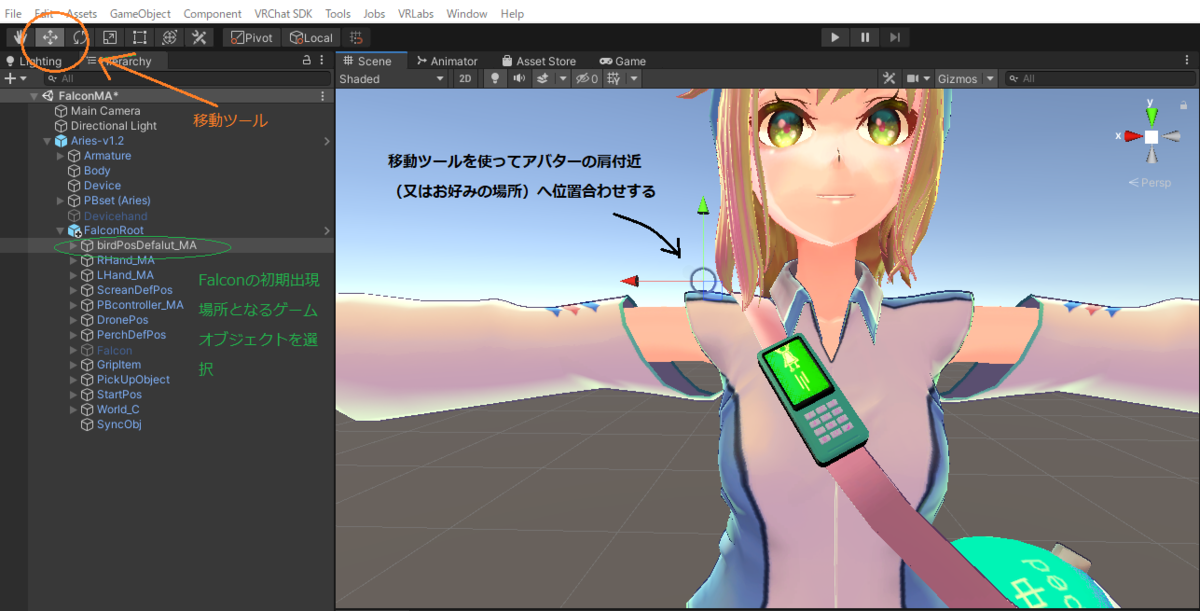Expand the Armature object

tap(60, 156)
